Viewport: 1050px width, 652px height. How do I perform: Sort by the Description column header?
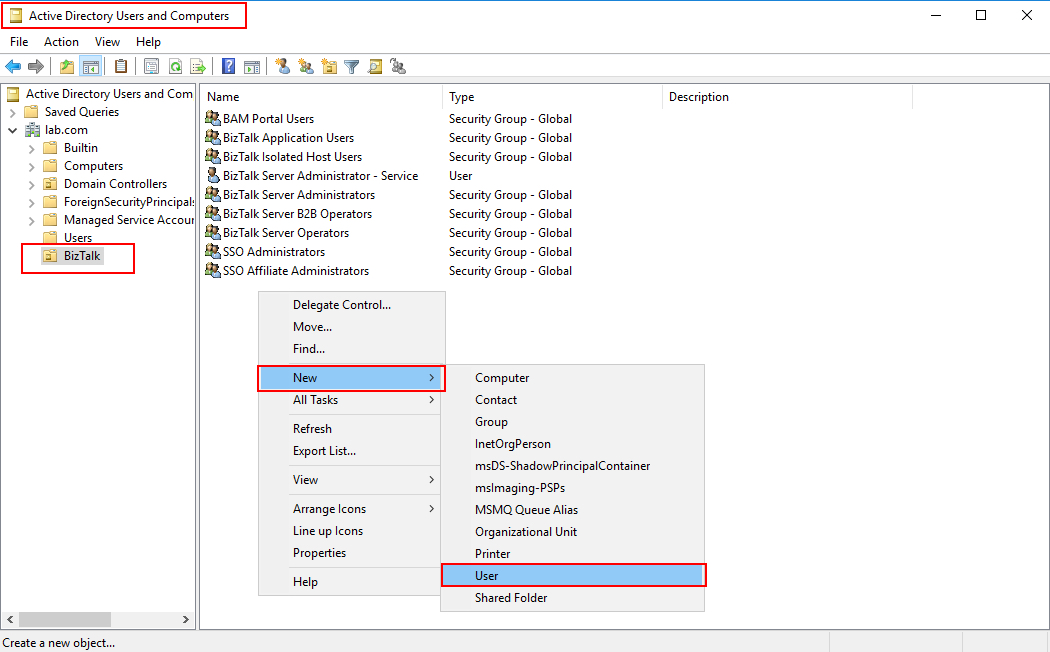click(x=788, y=97)
